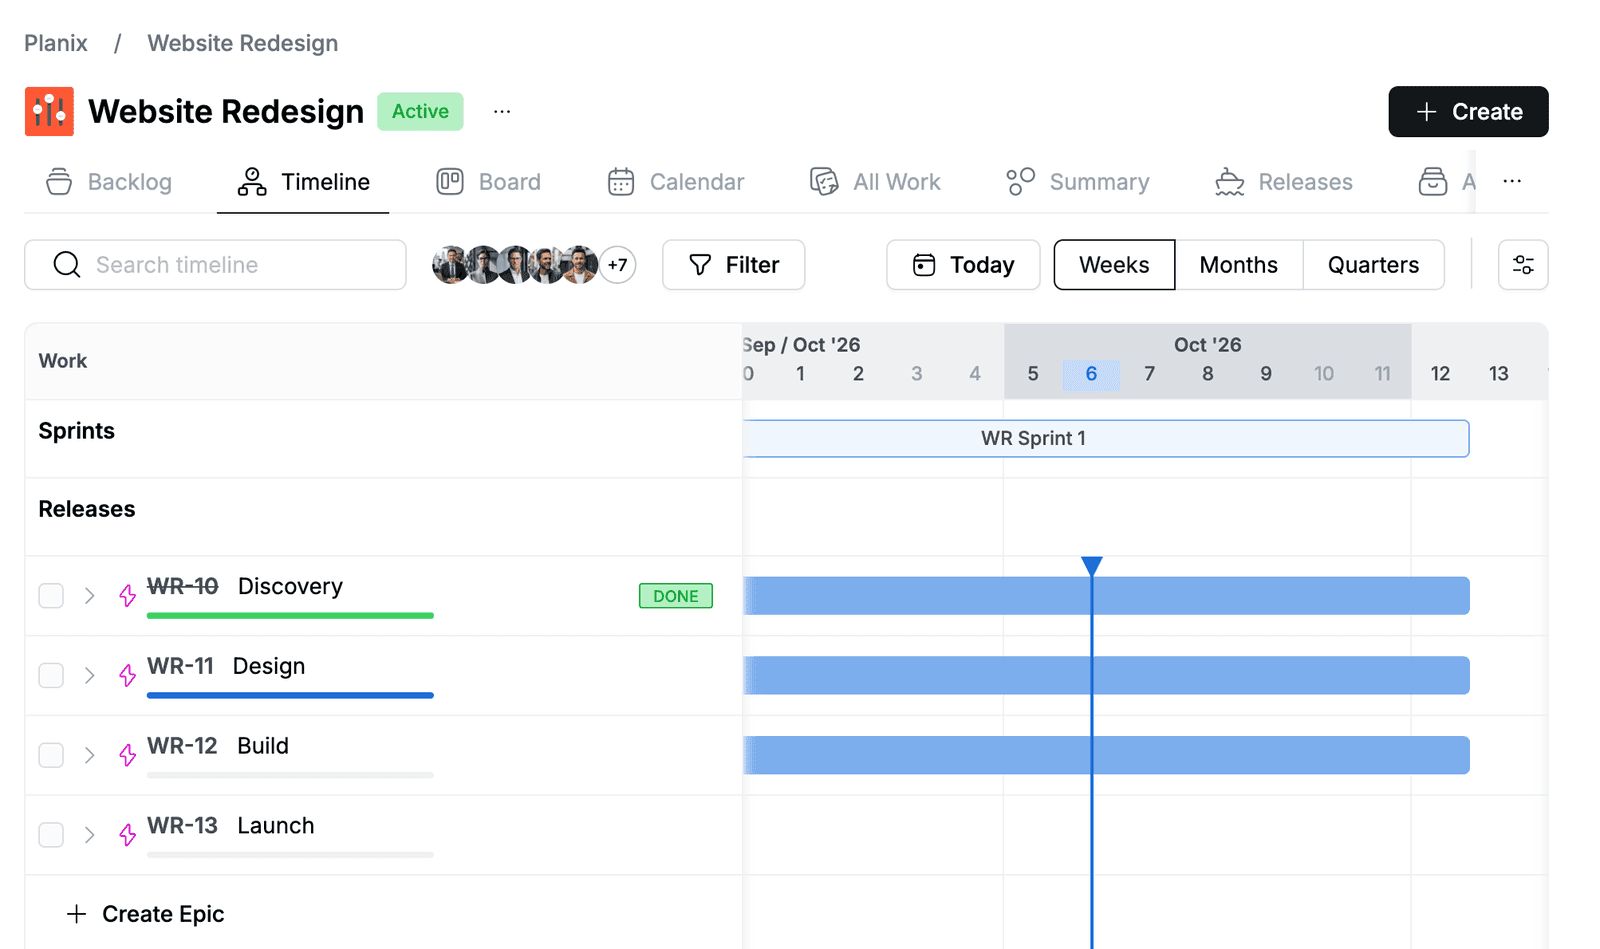
Task: Open the Calendar tab
Action: click(676, 182)
